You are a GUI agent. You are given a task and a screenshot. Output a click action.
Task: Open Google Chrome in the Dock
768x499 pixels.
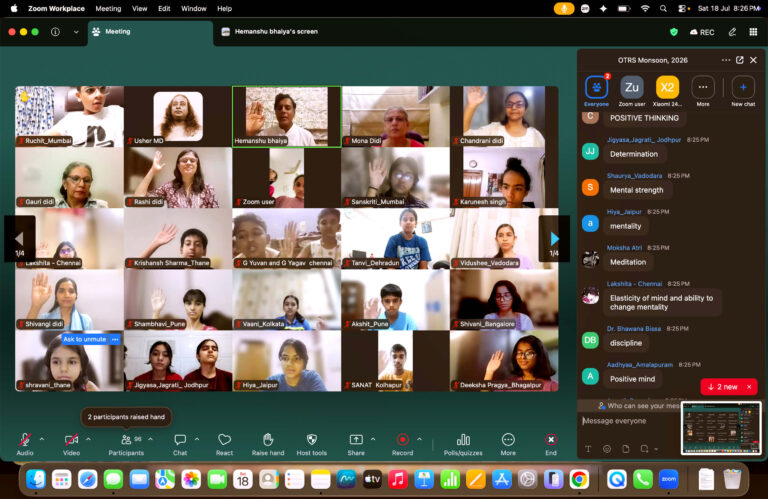[x=579, y=479]
